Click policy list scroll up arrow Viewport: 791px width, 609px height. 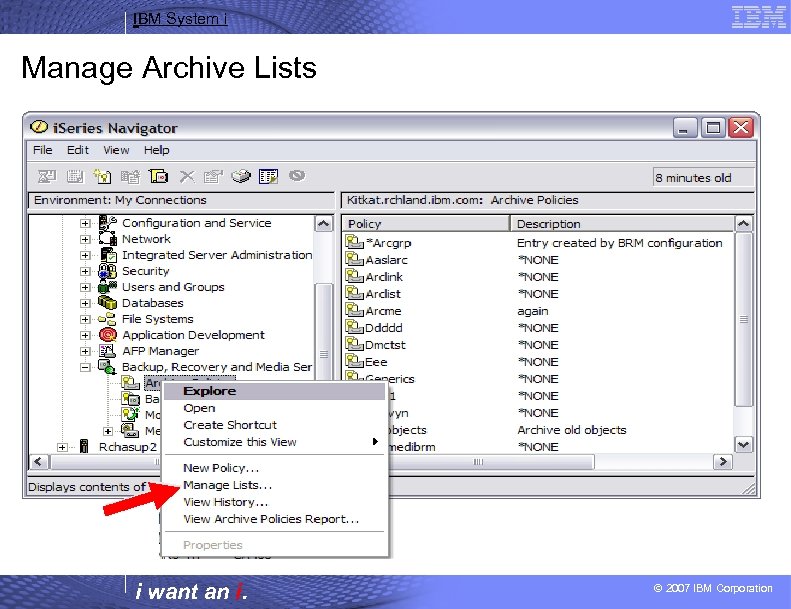click(x=743, y=224)
